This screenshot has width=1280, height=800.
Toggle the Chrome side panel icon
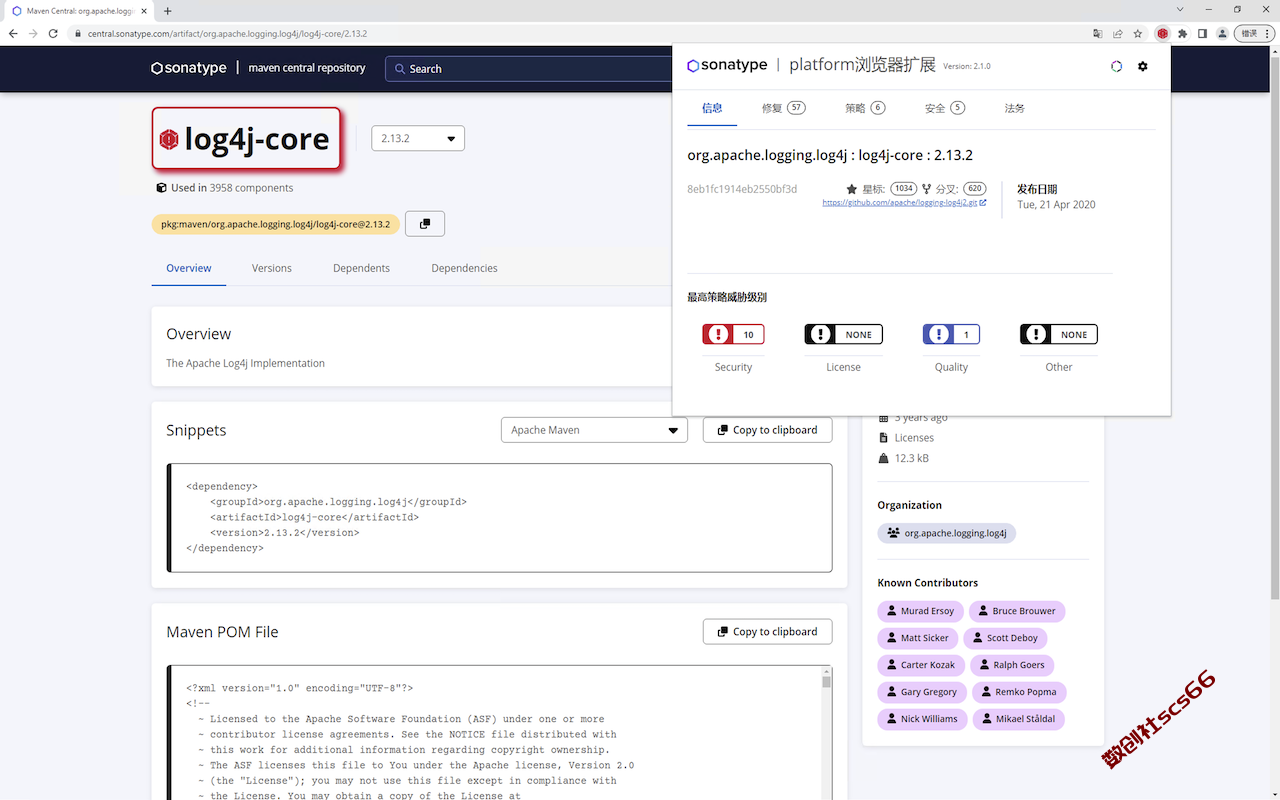pyautogui.click(x=1202, y=33)
